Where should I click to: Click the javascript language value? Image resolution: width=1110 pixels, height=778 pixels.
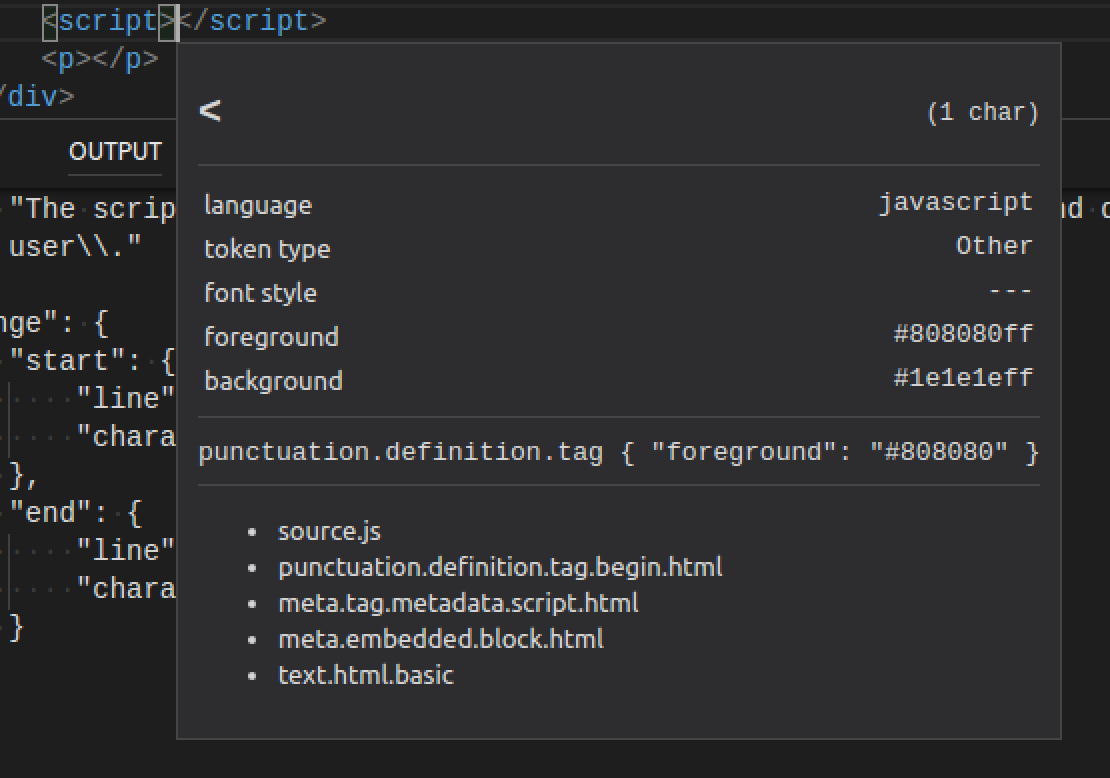[x=954, y=201]
